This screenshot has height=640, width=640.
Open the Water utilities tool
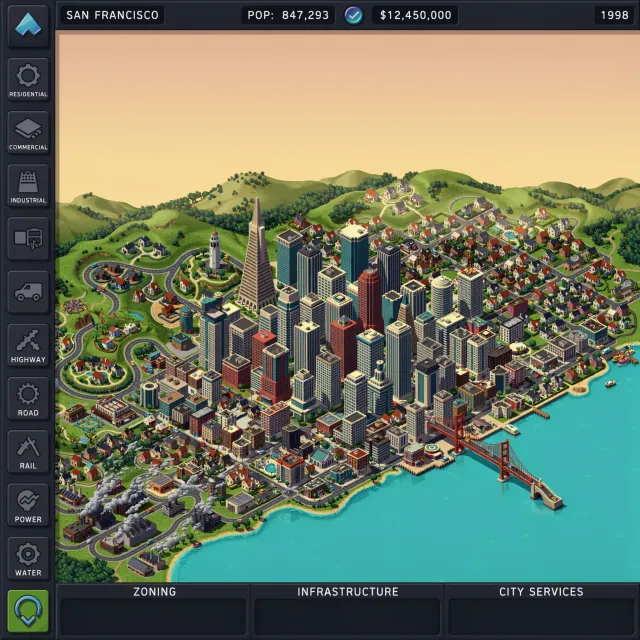point(28,558)
